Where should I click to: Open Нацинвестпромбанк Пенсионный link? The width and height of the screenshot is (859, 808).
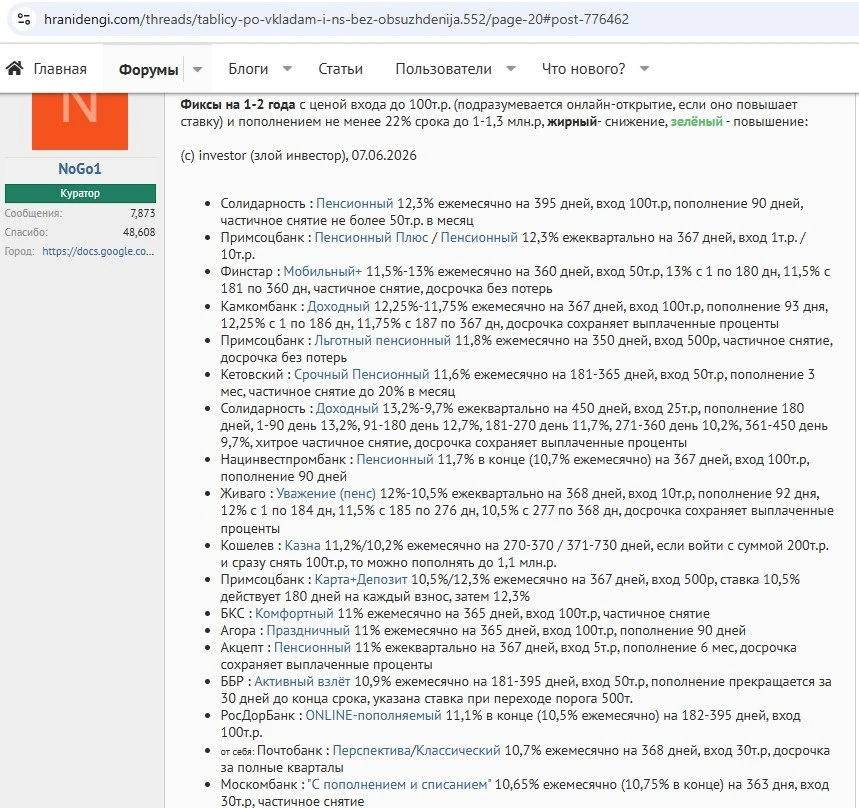[395, 460]
